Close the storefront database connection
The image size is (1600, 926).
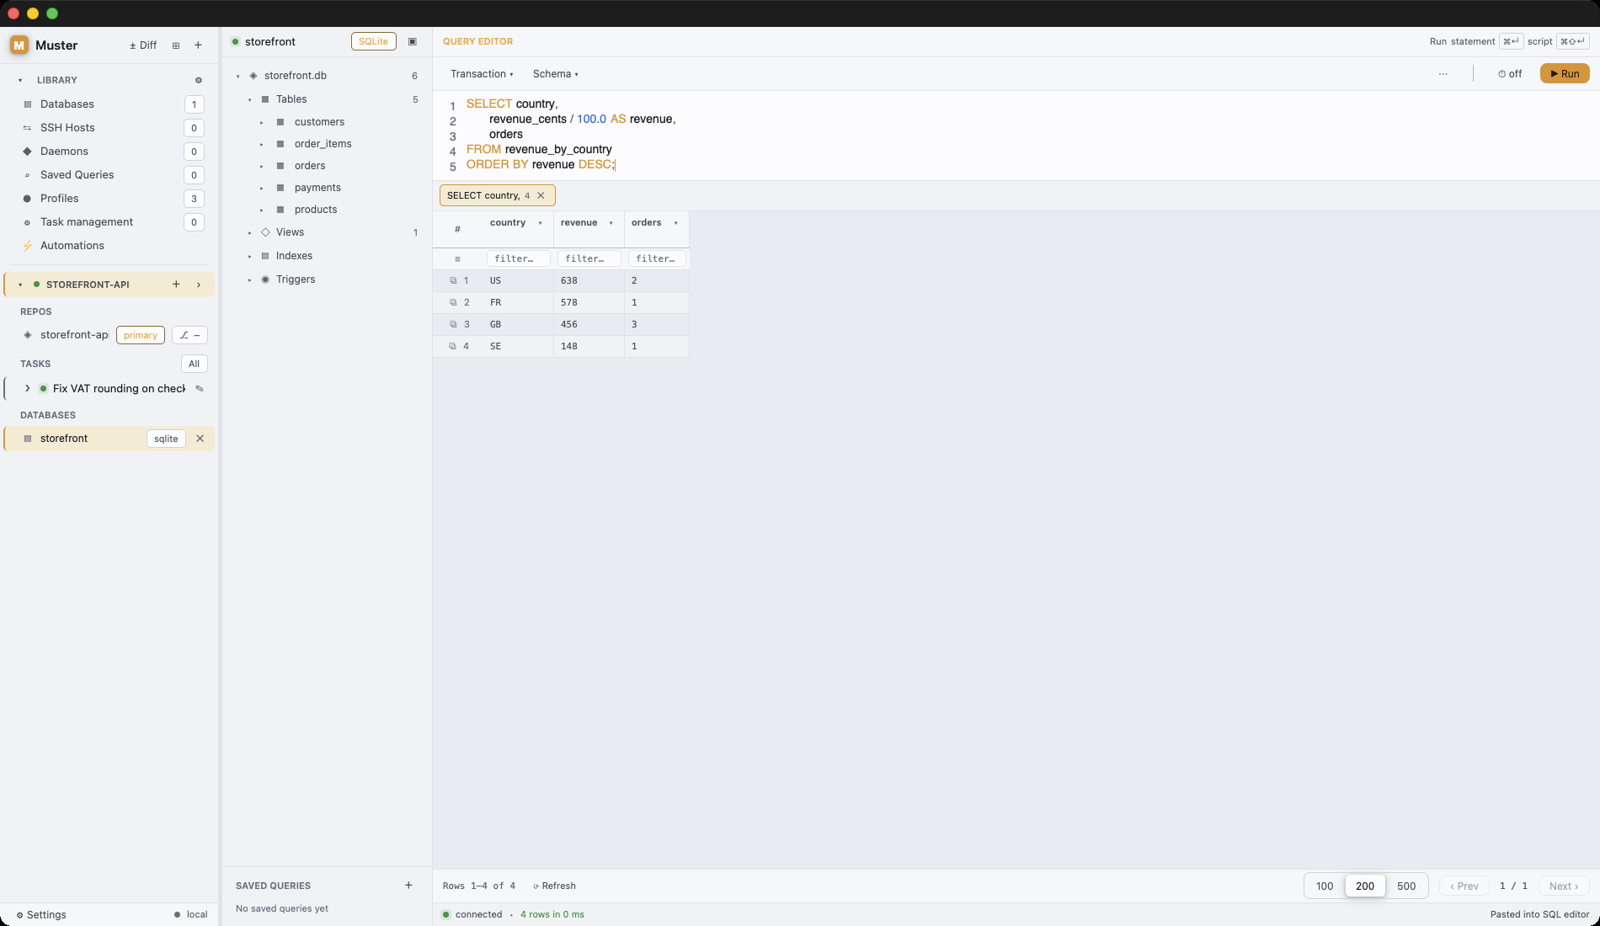pos(200,438)
